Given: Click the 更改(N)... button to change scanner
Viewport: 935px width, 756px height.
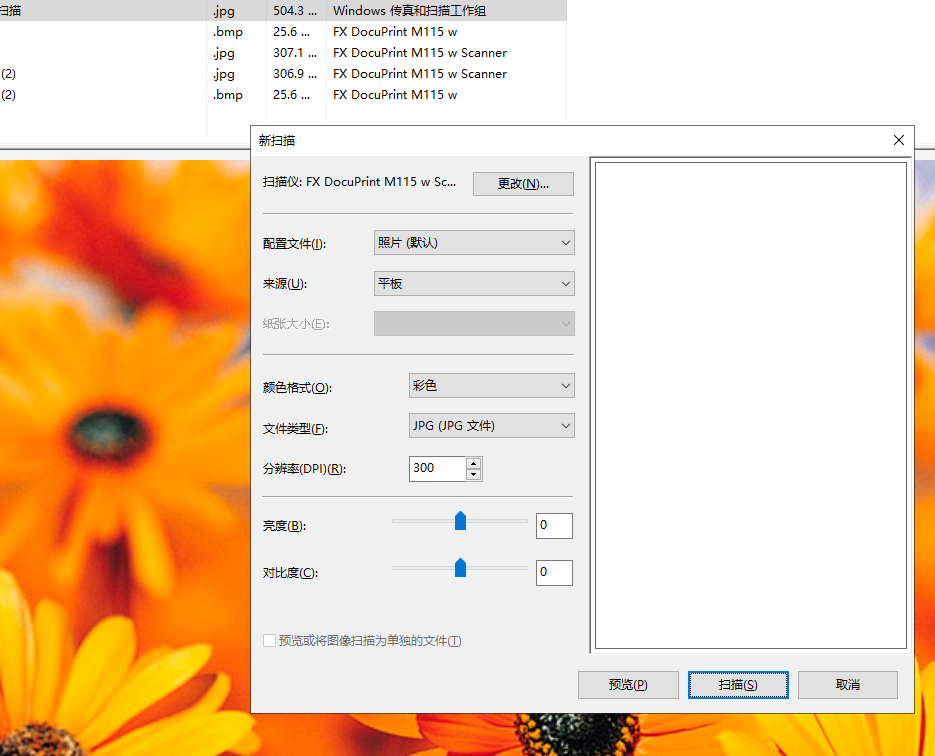Looking at the screenshot, I should (523, 184).
